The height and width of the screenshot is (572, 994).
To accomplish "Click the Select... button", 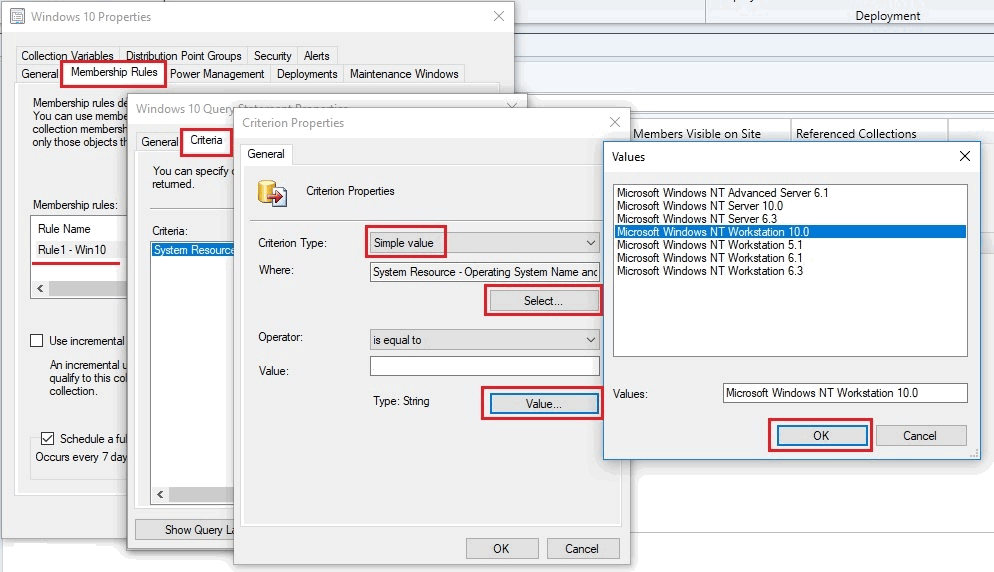I will (x=543, y=301).
